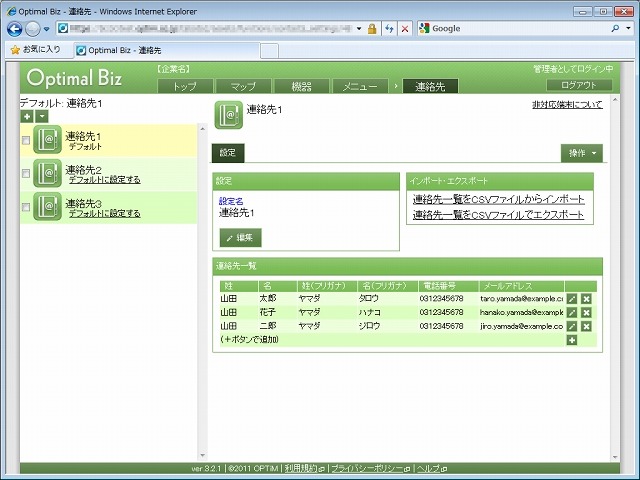Click the taro.yamada email cell
640x480 pixels.
pos(522,299)
